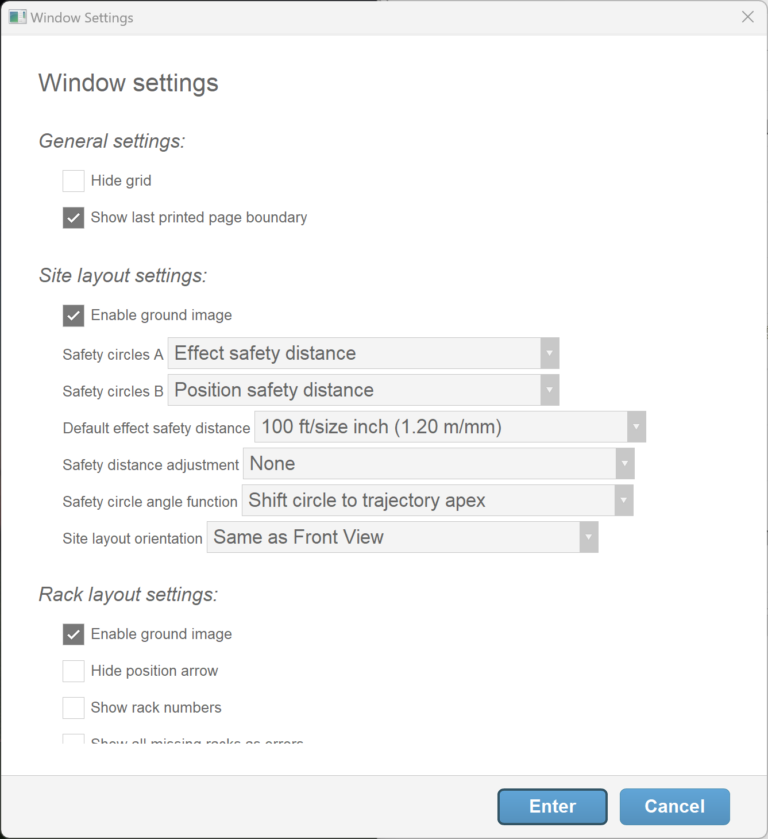Check the Hide position arrow box
This screenshot has width=768, height=839.
click(73, 671)
